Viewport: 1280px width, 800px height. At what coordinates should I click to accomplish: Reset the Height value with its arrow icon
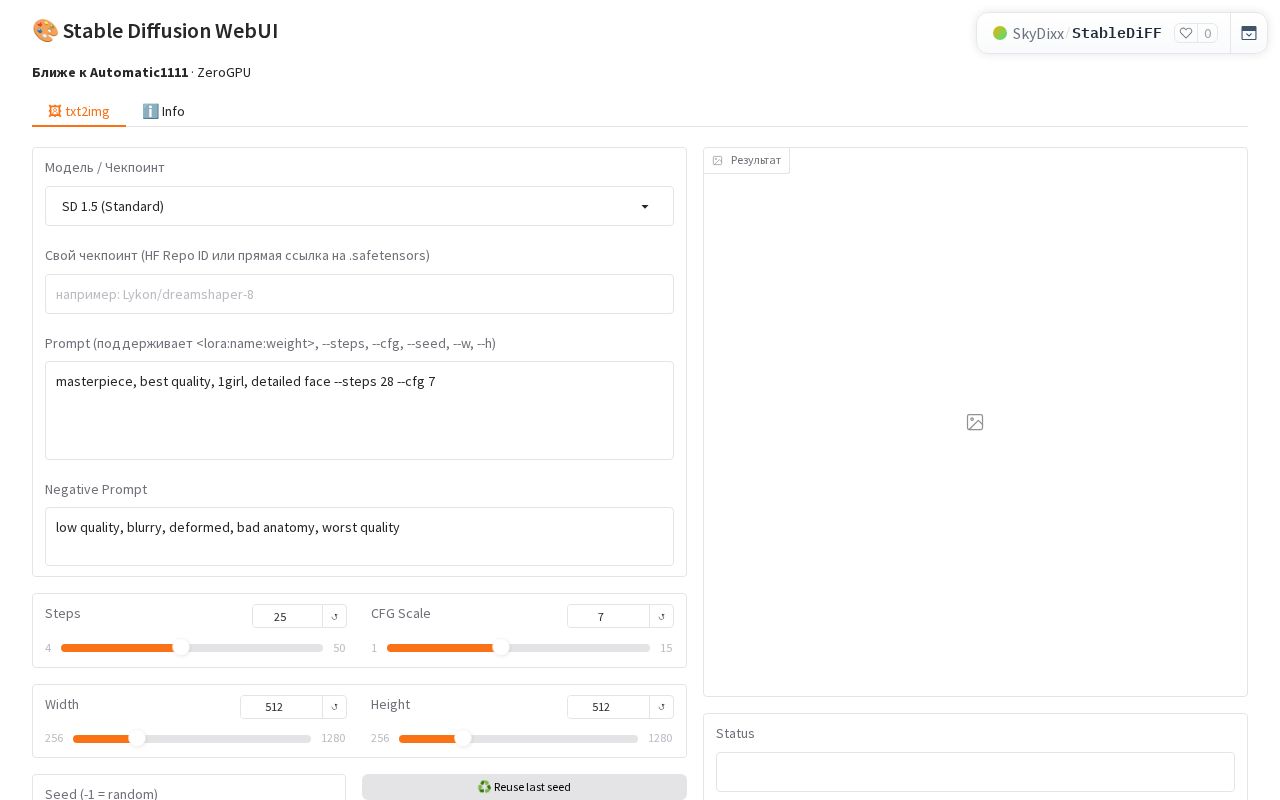[x=662, y=707]
